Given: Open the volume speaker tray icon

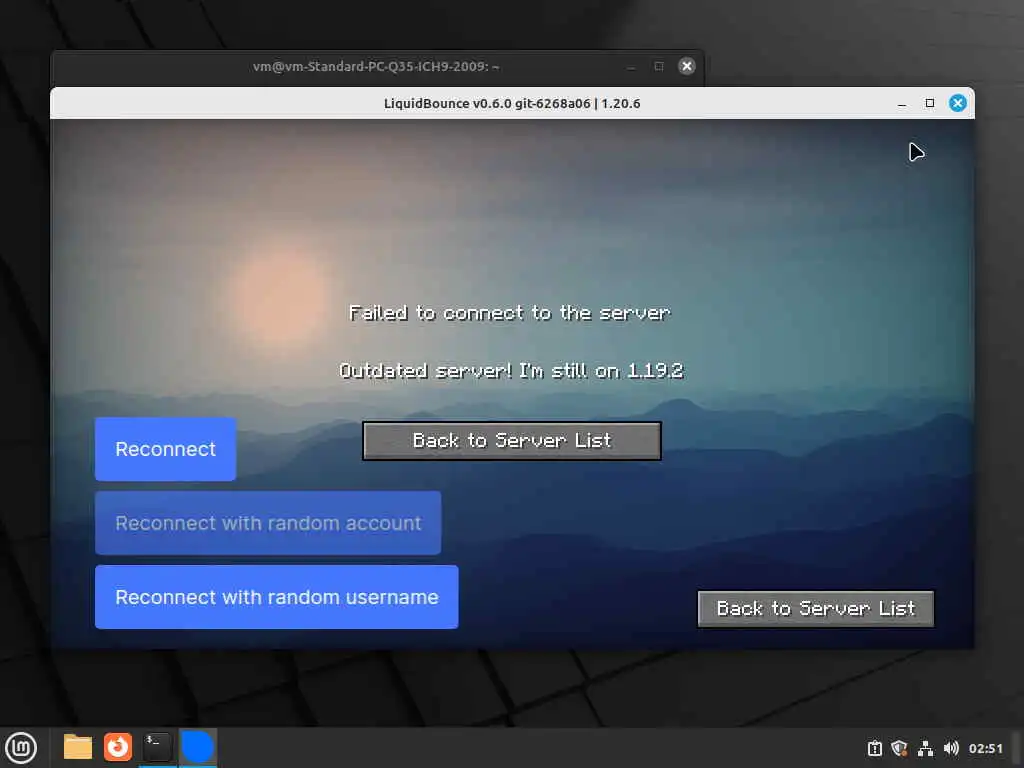Looking at the screenshot, I should tap(951, 748).
